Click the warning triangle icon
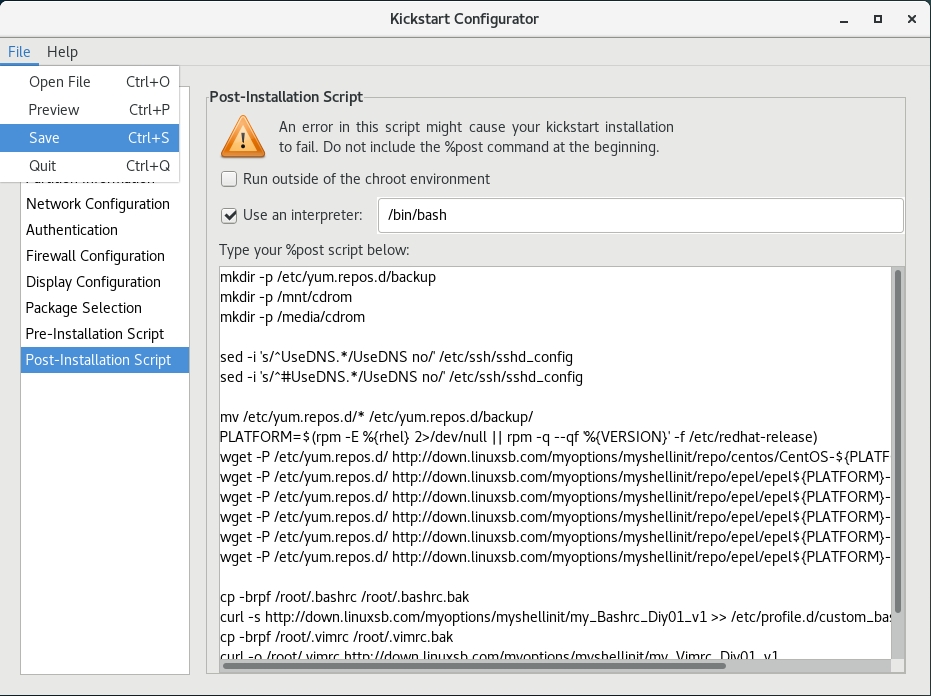The height and width of the screenshot is (696, 931). pyautogui.click(x=242, y=136)
